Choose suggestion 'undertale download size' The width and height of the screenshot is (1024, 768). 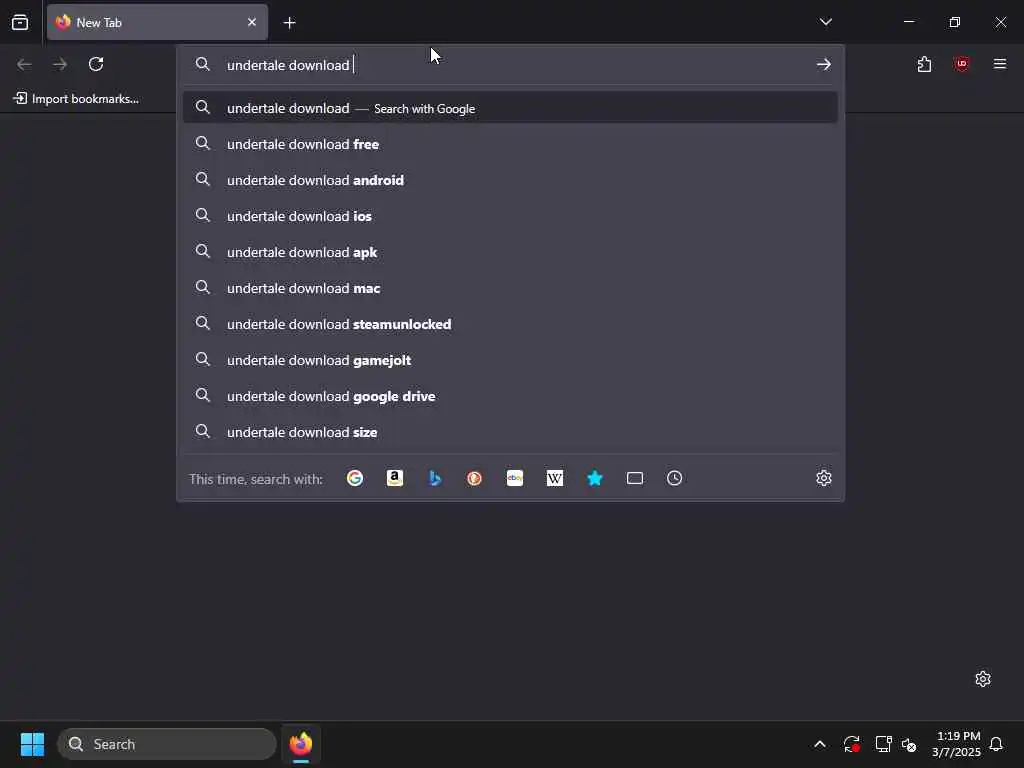510,432
